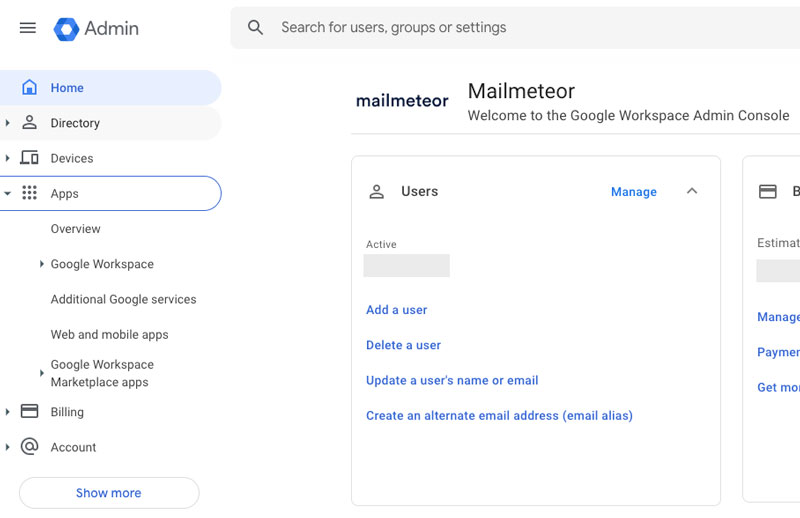800x518 pixels.
Task: Open Apps Overview
Action: point(76,229)
